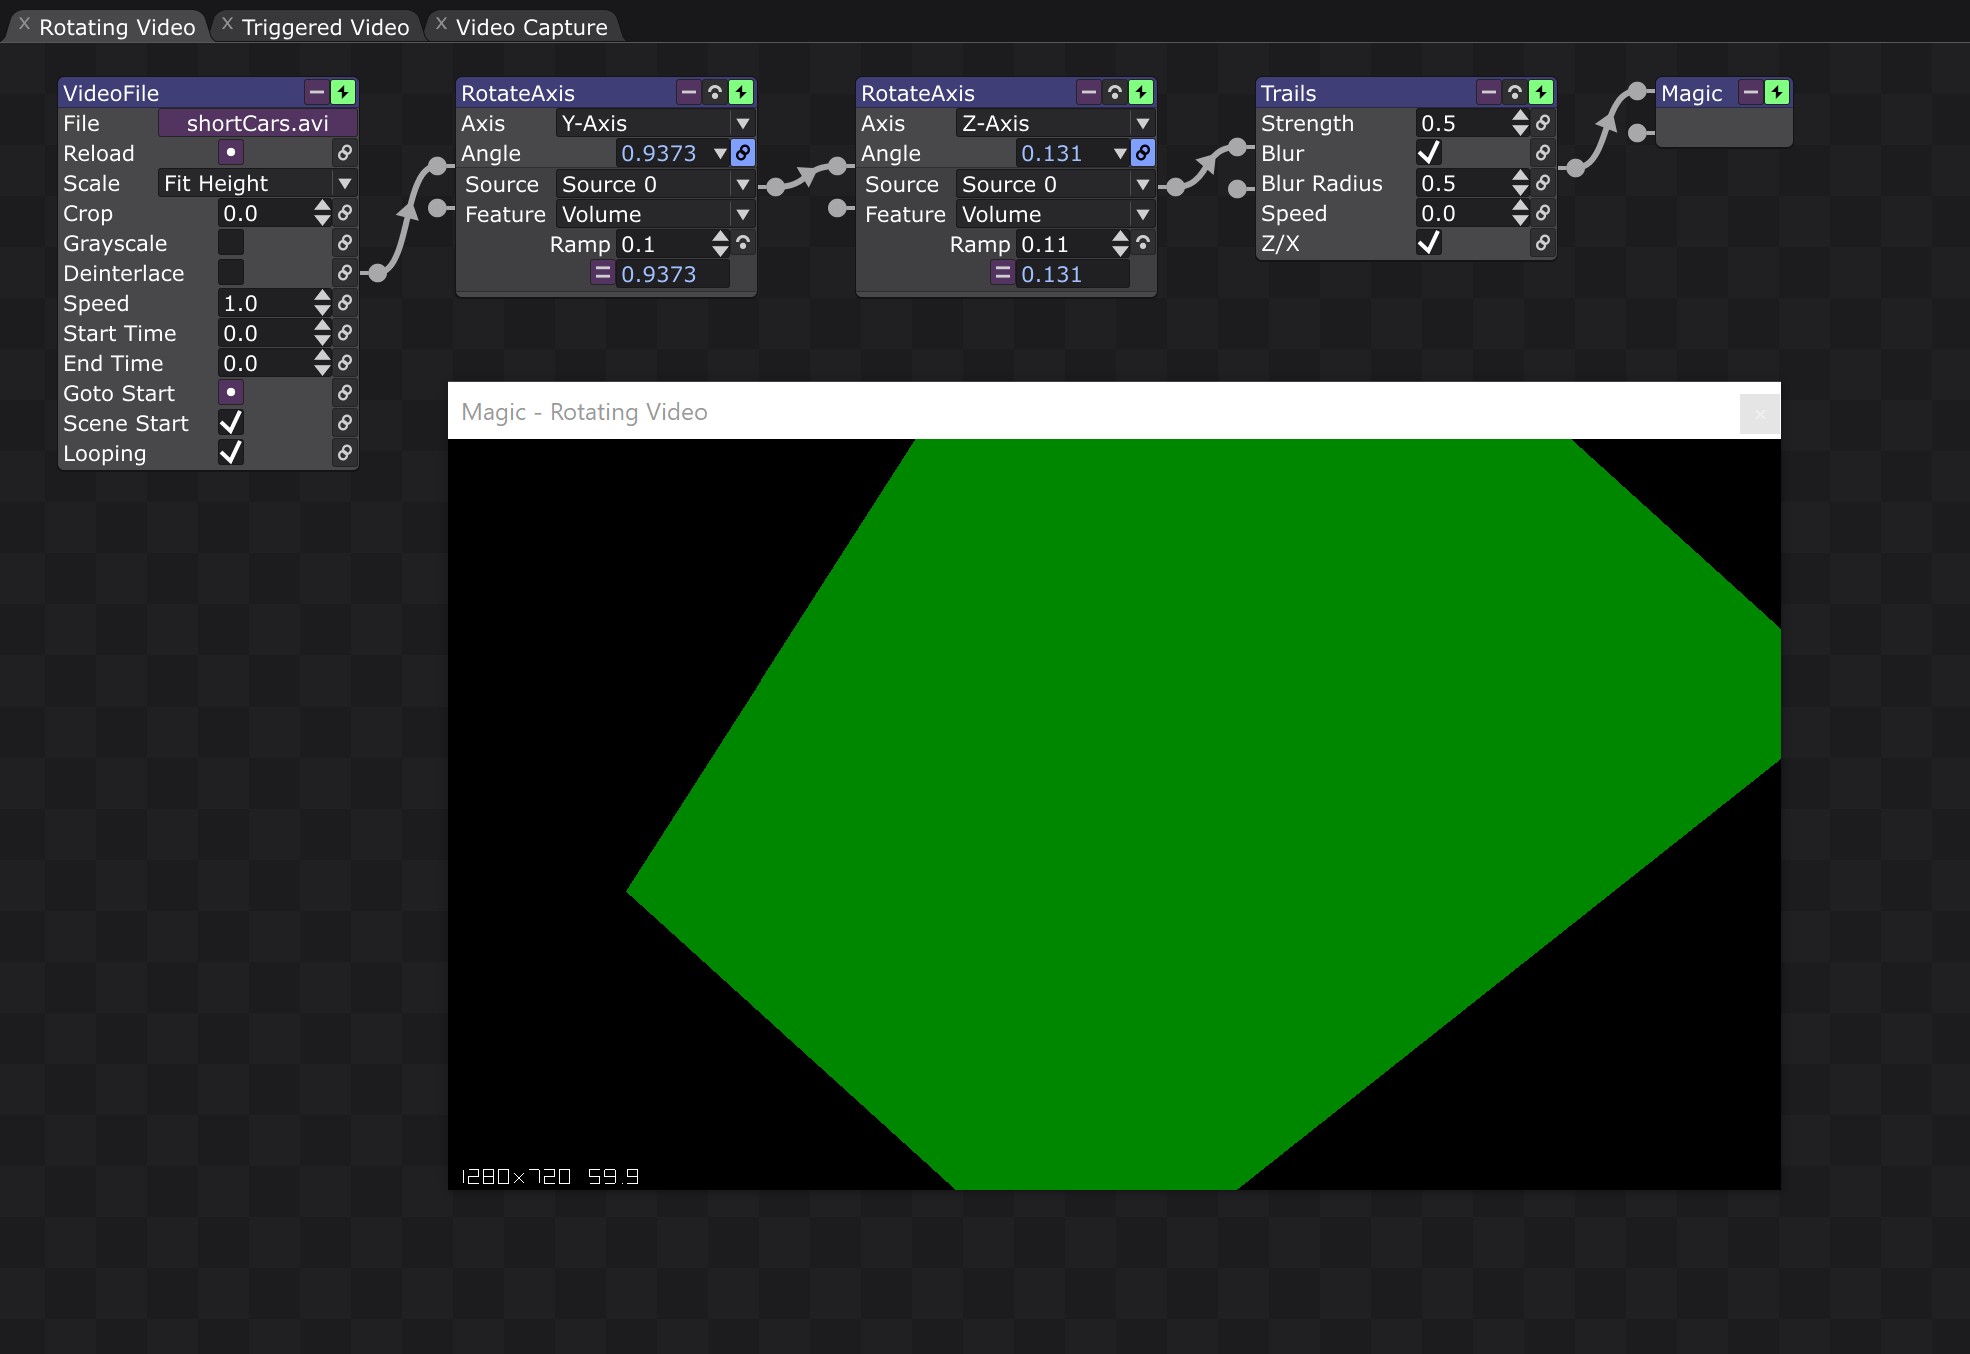
Task: Click link icon next to Blur Radius
Action: tap(1543, 183)
